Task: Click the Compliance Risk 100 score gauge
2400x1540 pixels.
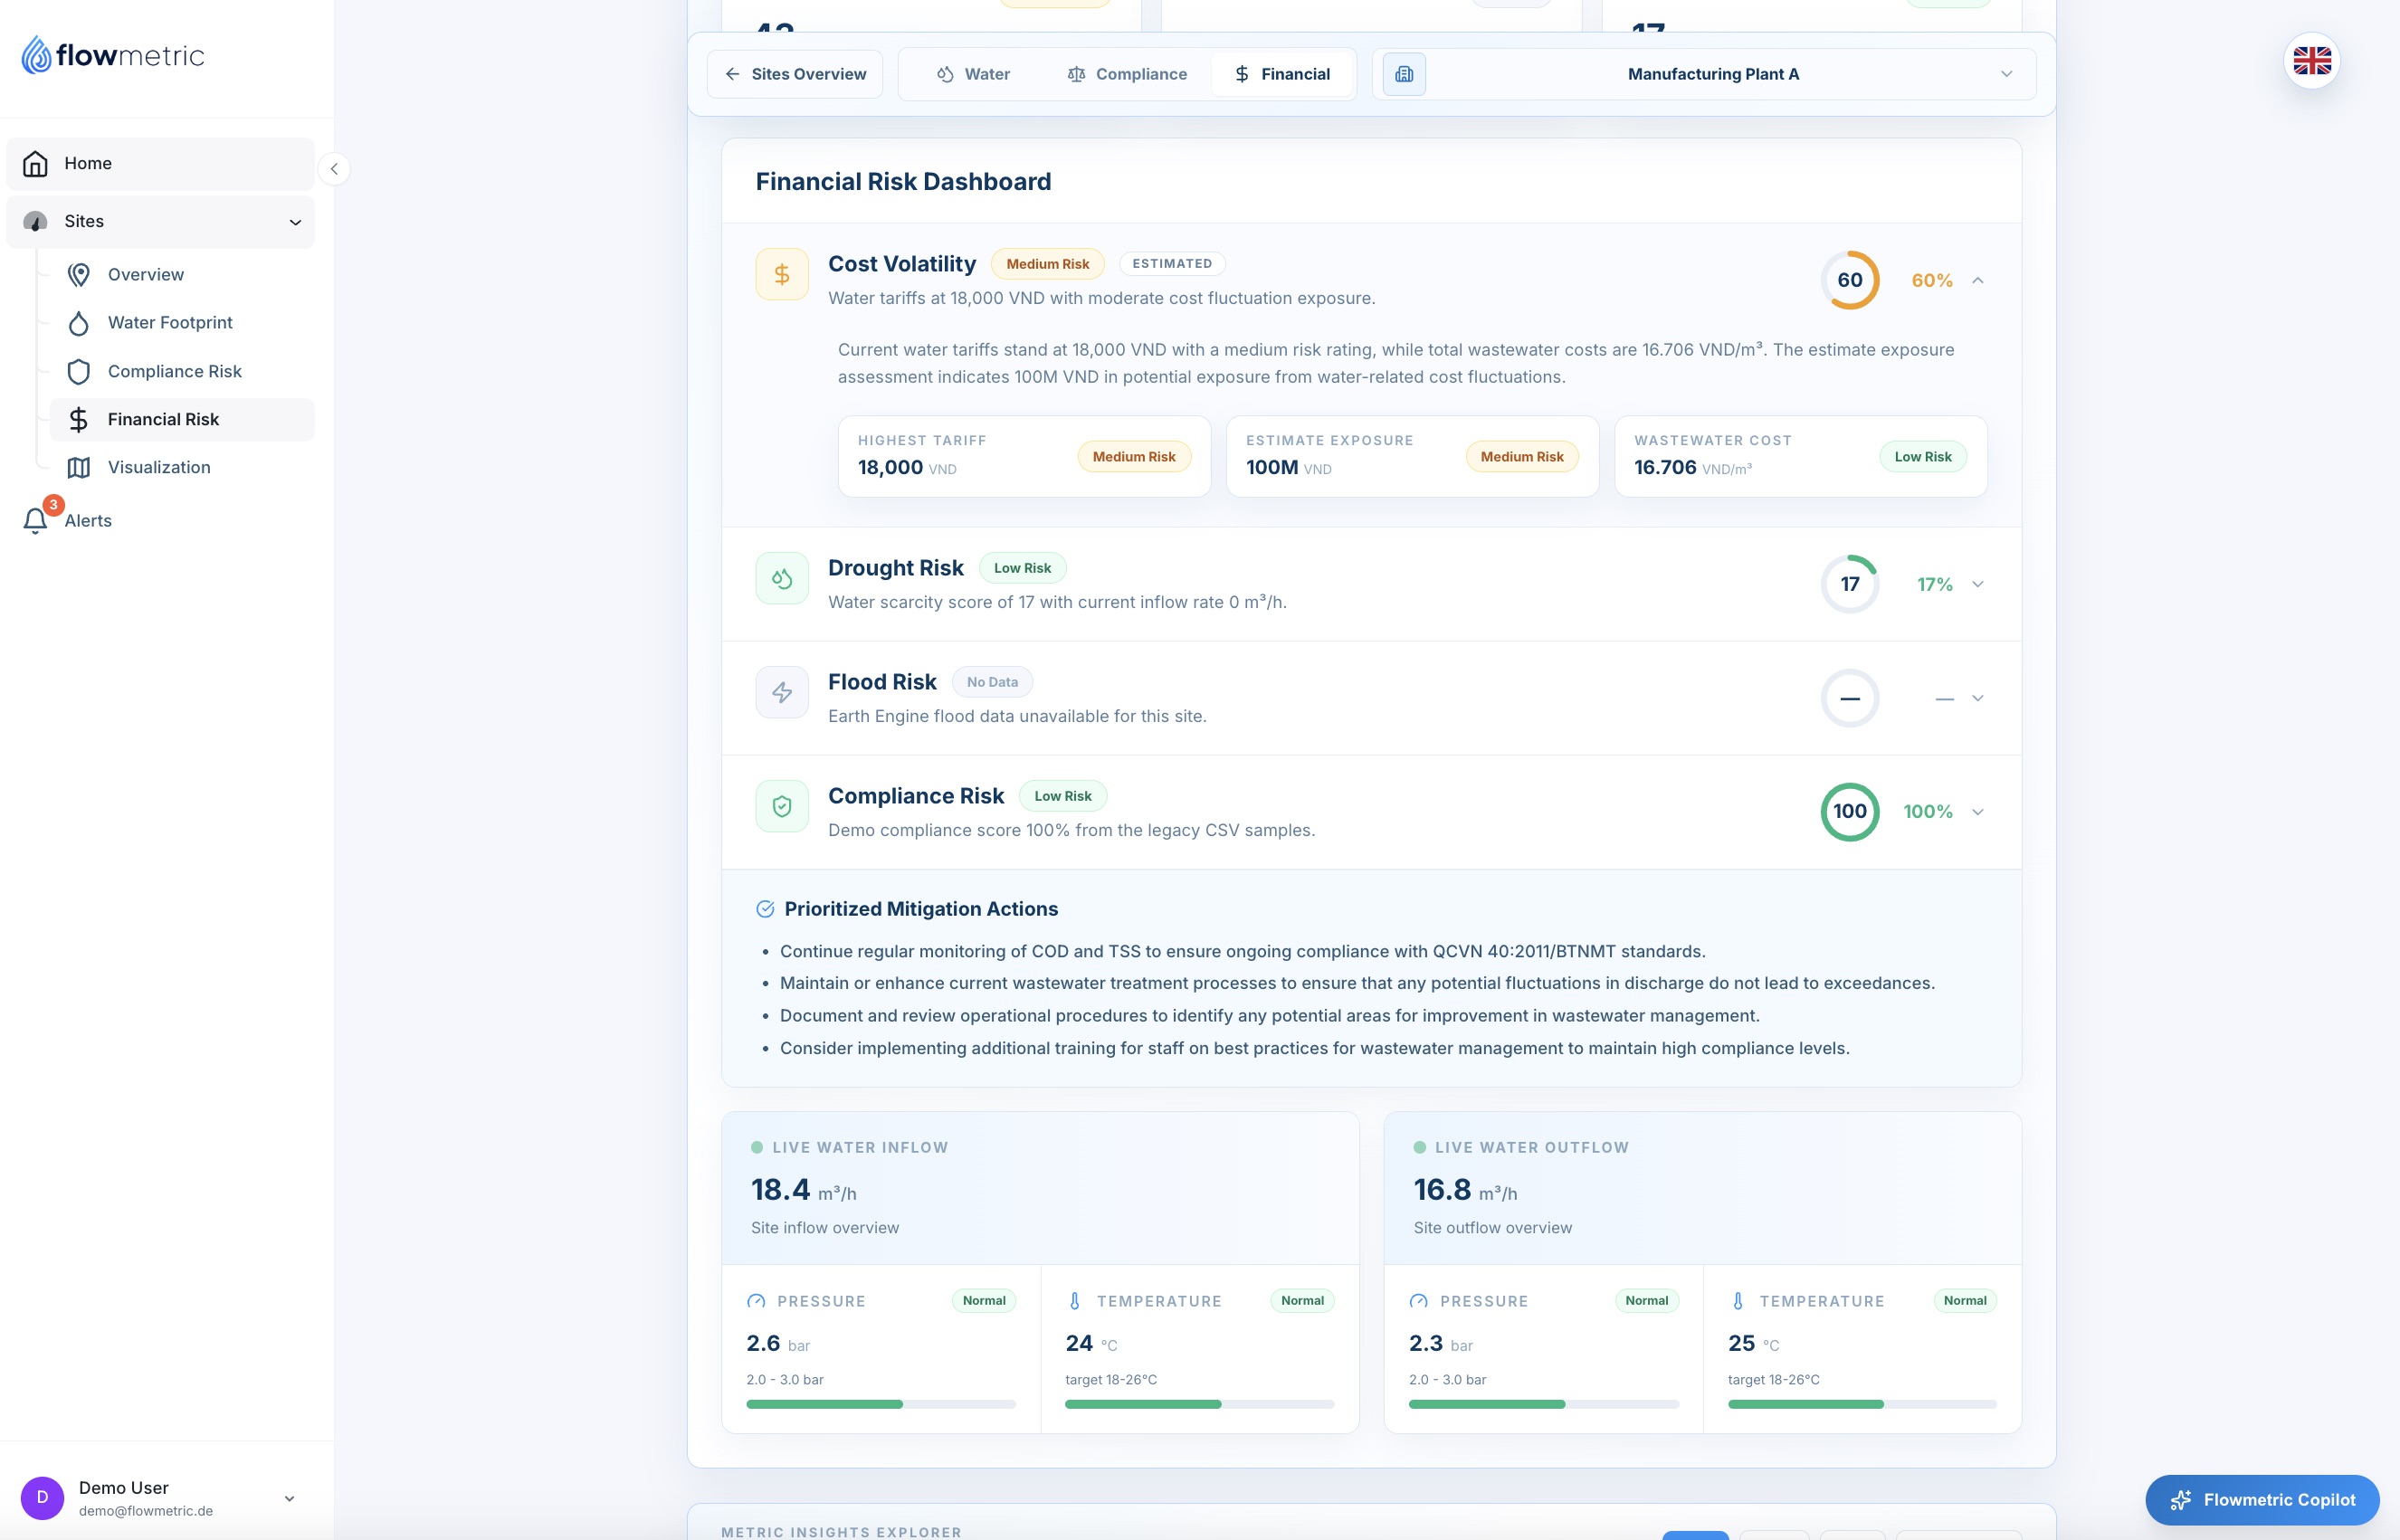Action: (1850, 812)
